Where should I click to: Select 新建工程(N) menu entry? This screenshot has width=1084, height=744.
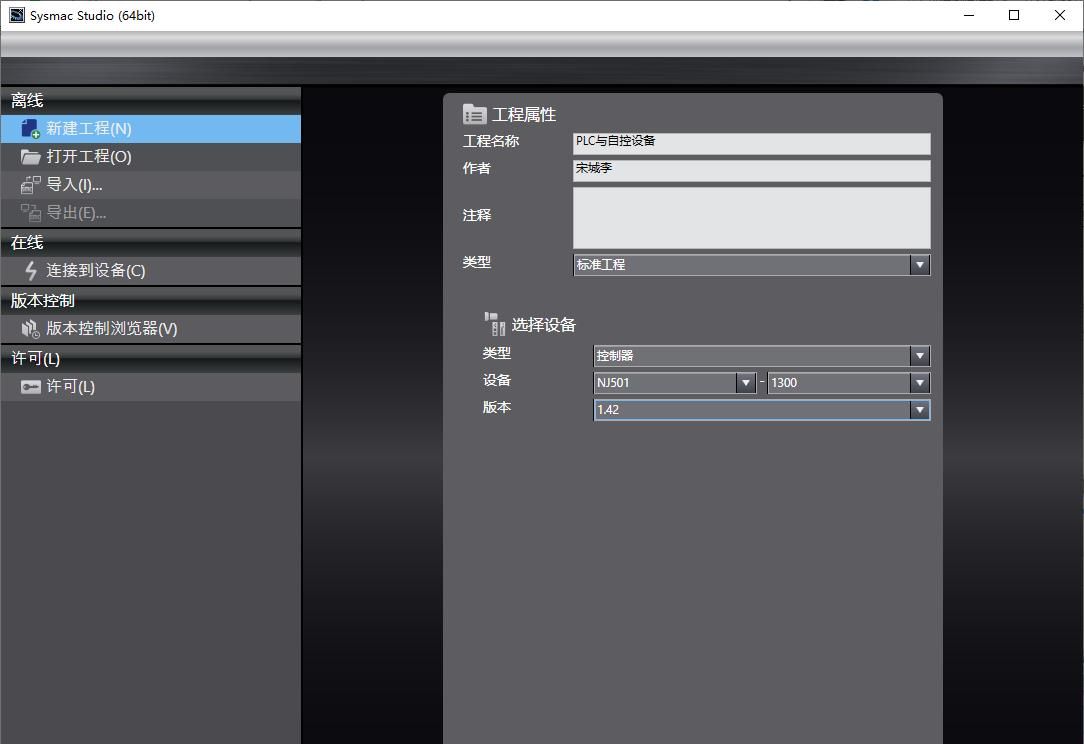click(151, 129)
